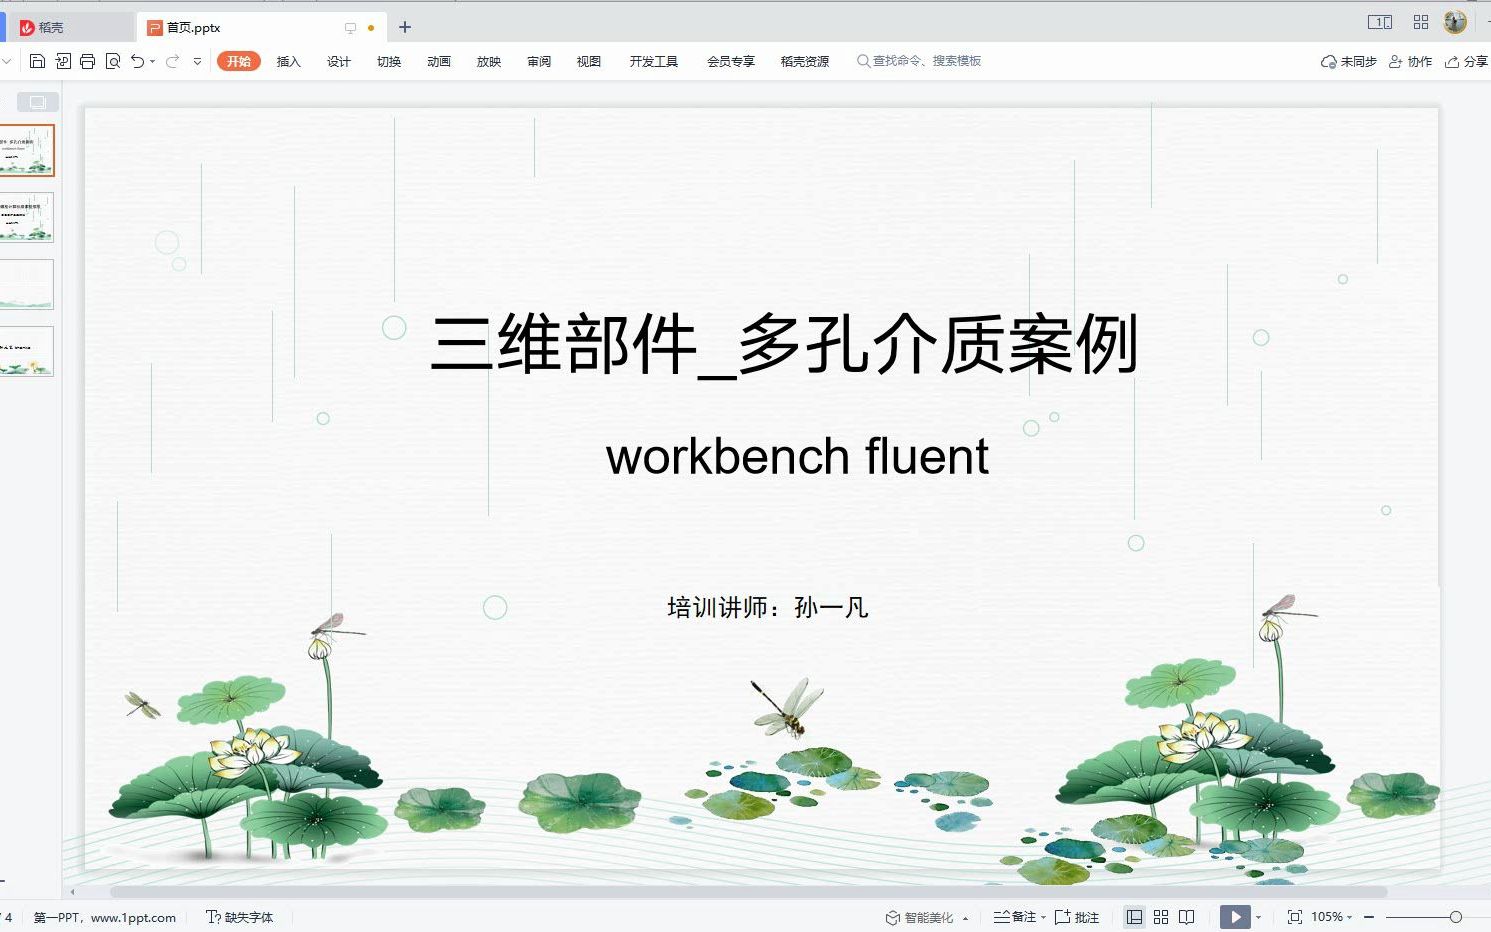Click the Undo icon
The width and height of the screenshot is (1491, 932).
137,61
